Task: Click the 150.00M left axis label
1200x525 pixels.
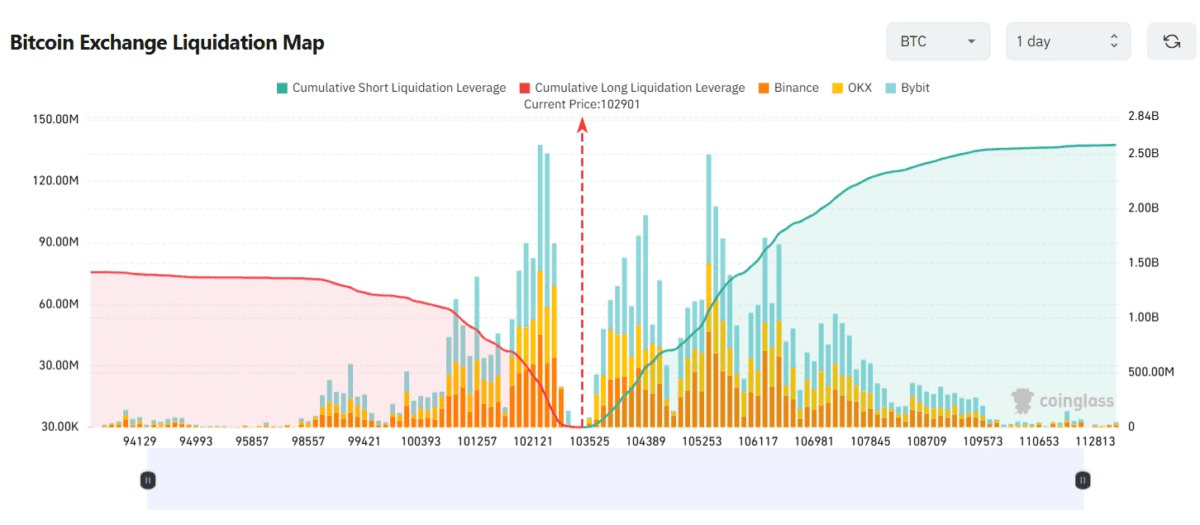Action: (x=57, y=119)
